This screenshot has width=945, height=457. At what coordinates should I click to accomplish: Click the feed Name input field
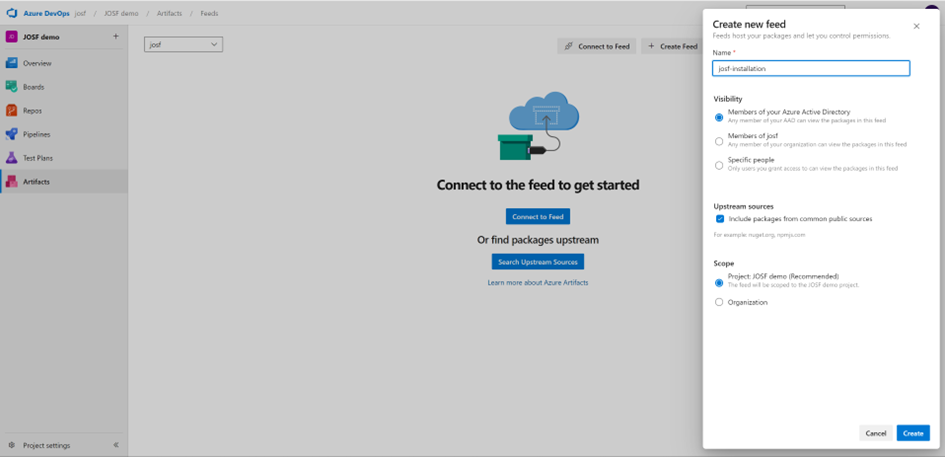(x=810, y=69)
